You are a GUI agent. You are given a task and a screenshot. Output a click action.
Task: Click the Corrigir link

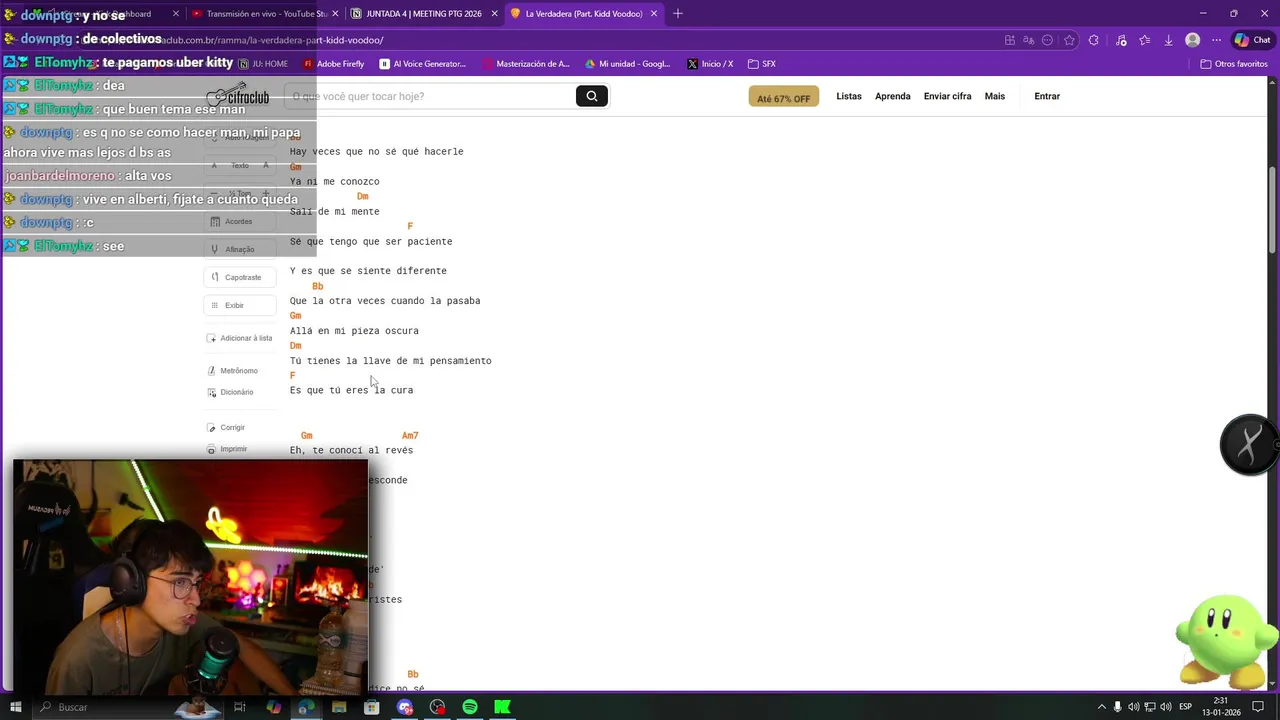226,427
